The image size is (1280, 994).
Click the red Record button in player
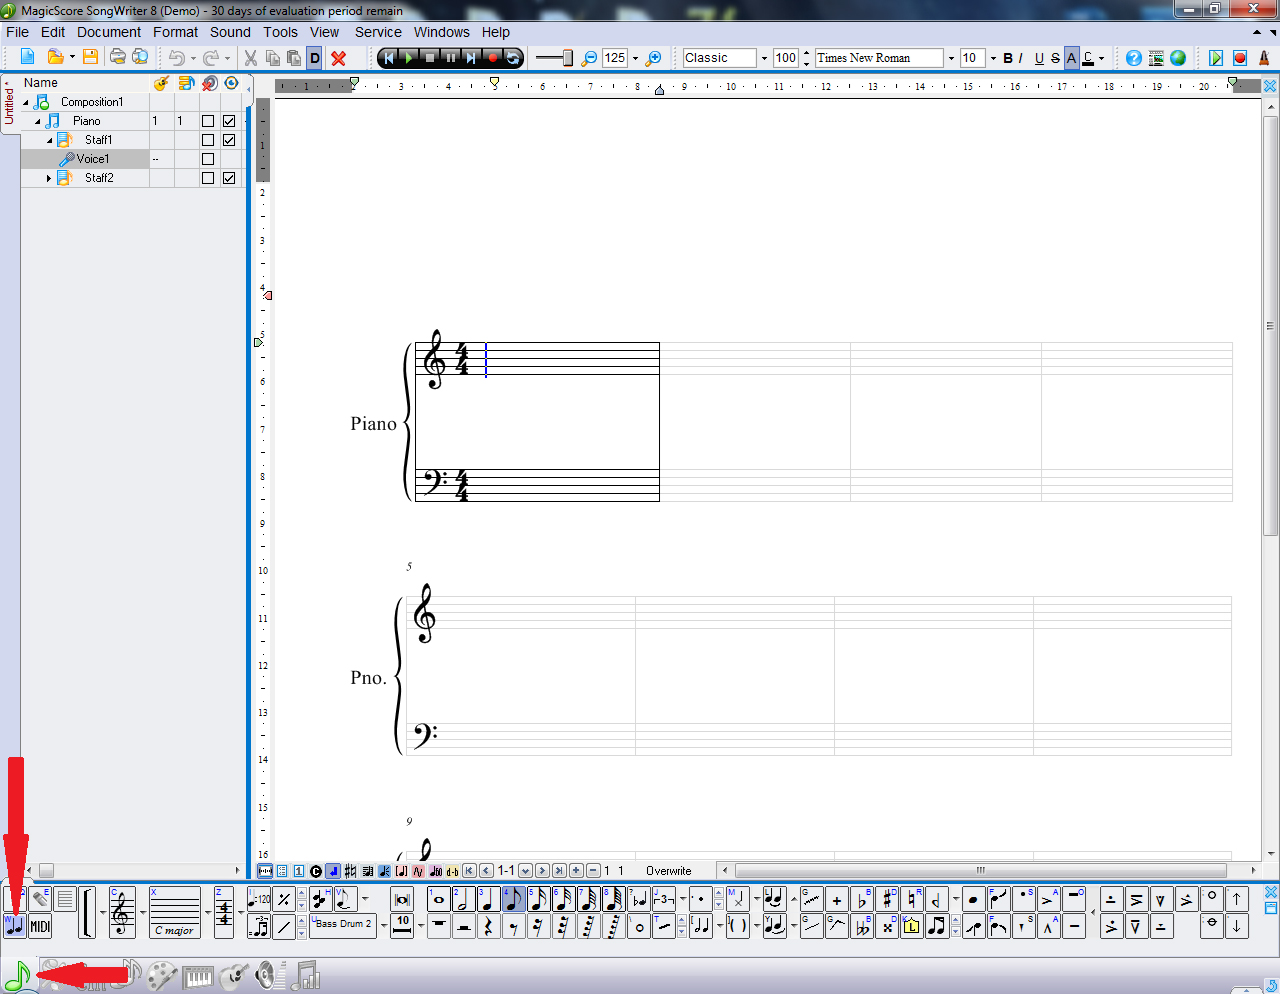point(493,58)
